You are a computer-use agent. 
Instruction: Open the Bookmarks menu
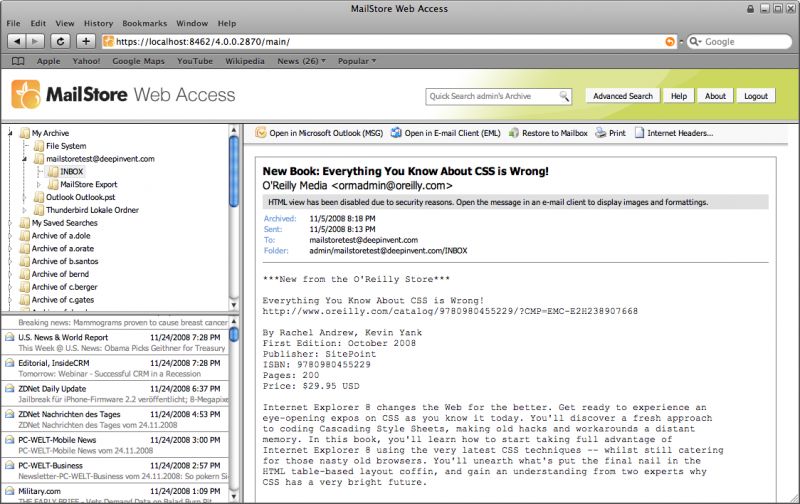click(x=144, y=23)
